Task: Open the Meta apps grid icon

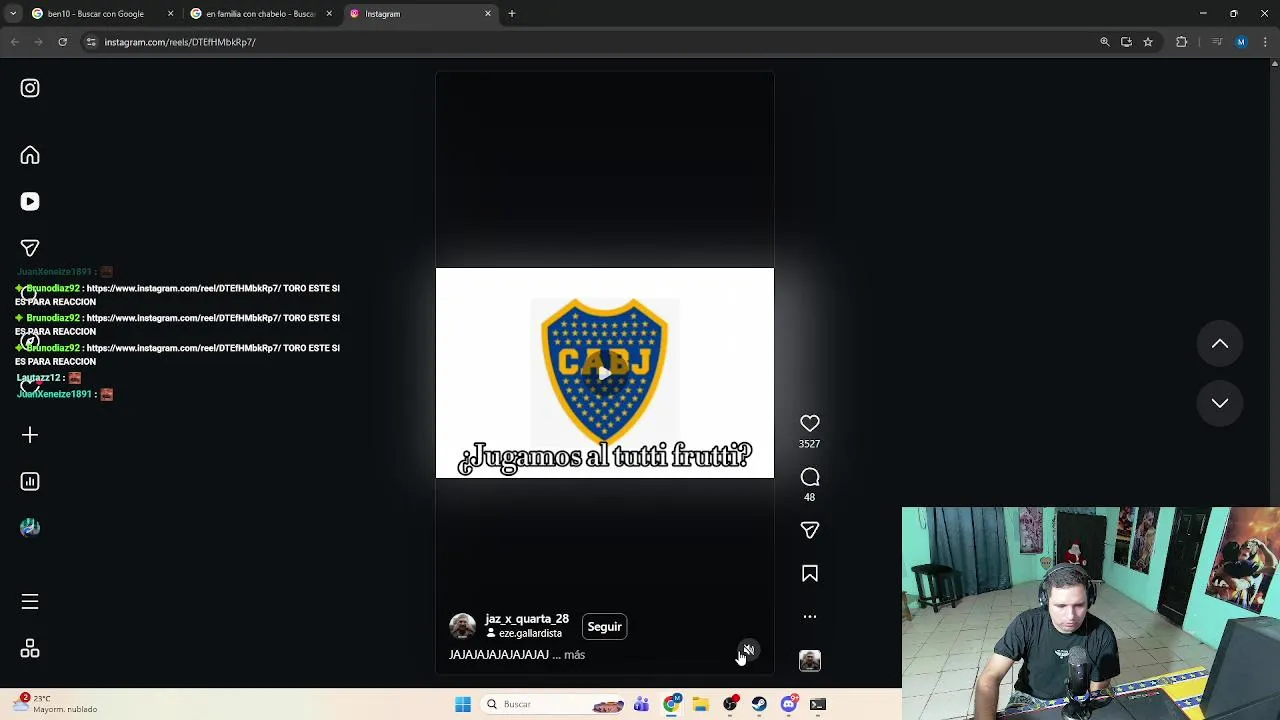Action: (30, 649)
